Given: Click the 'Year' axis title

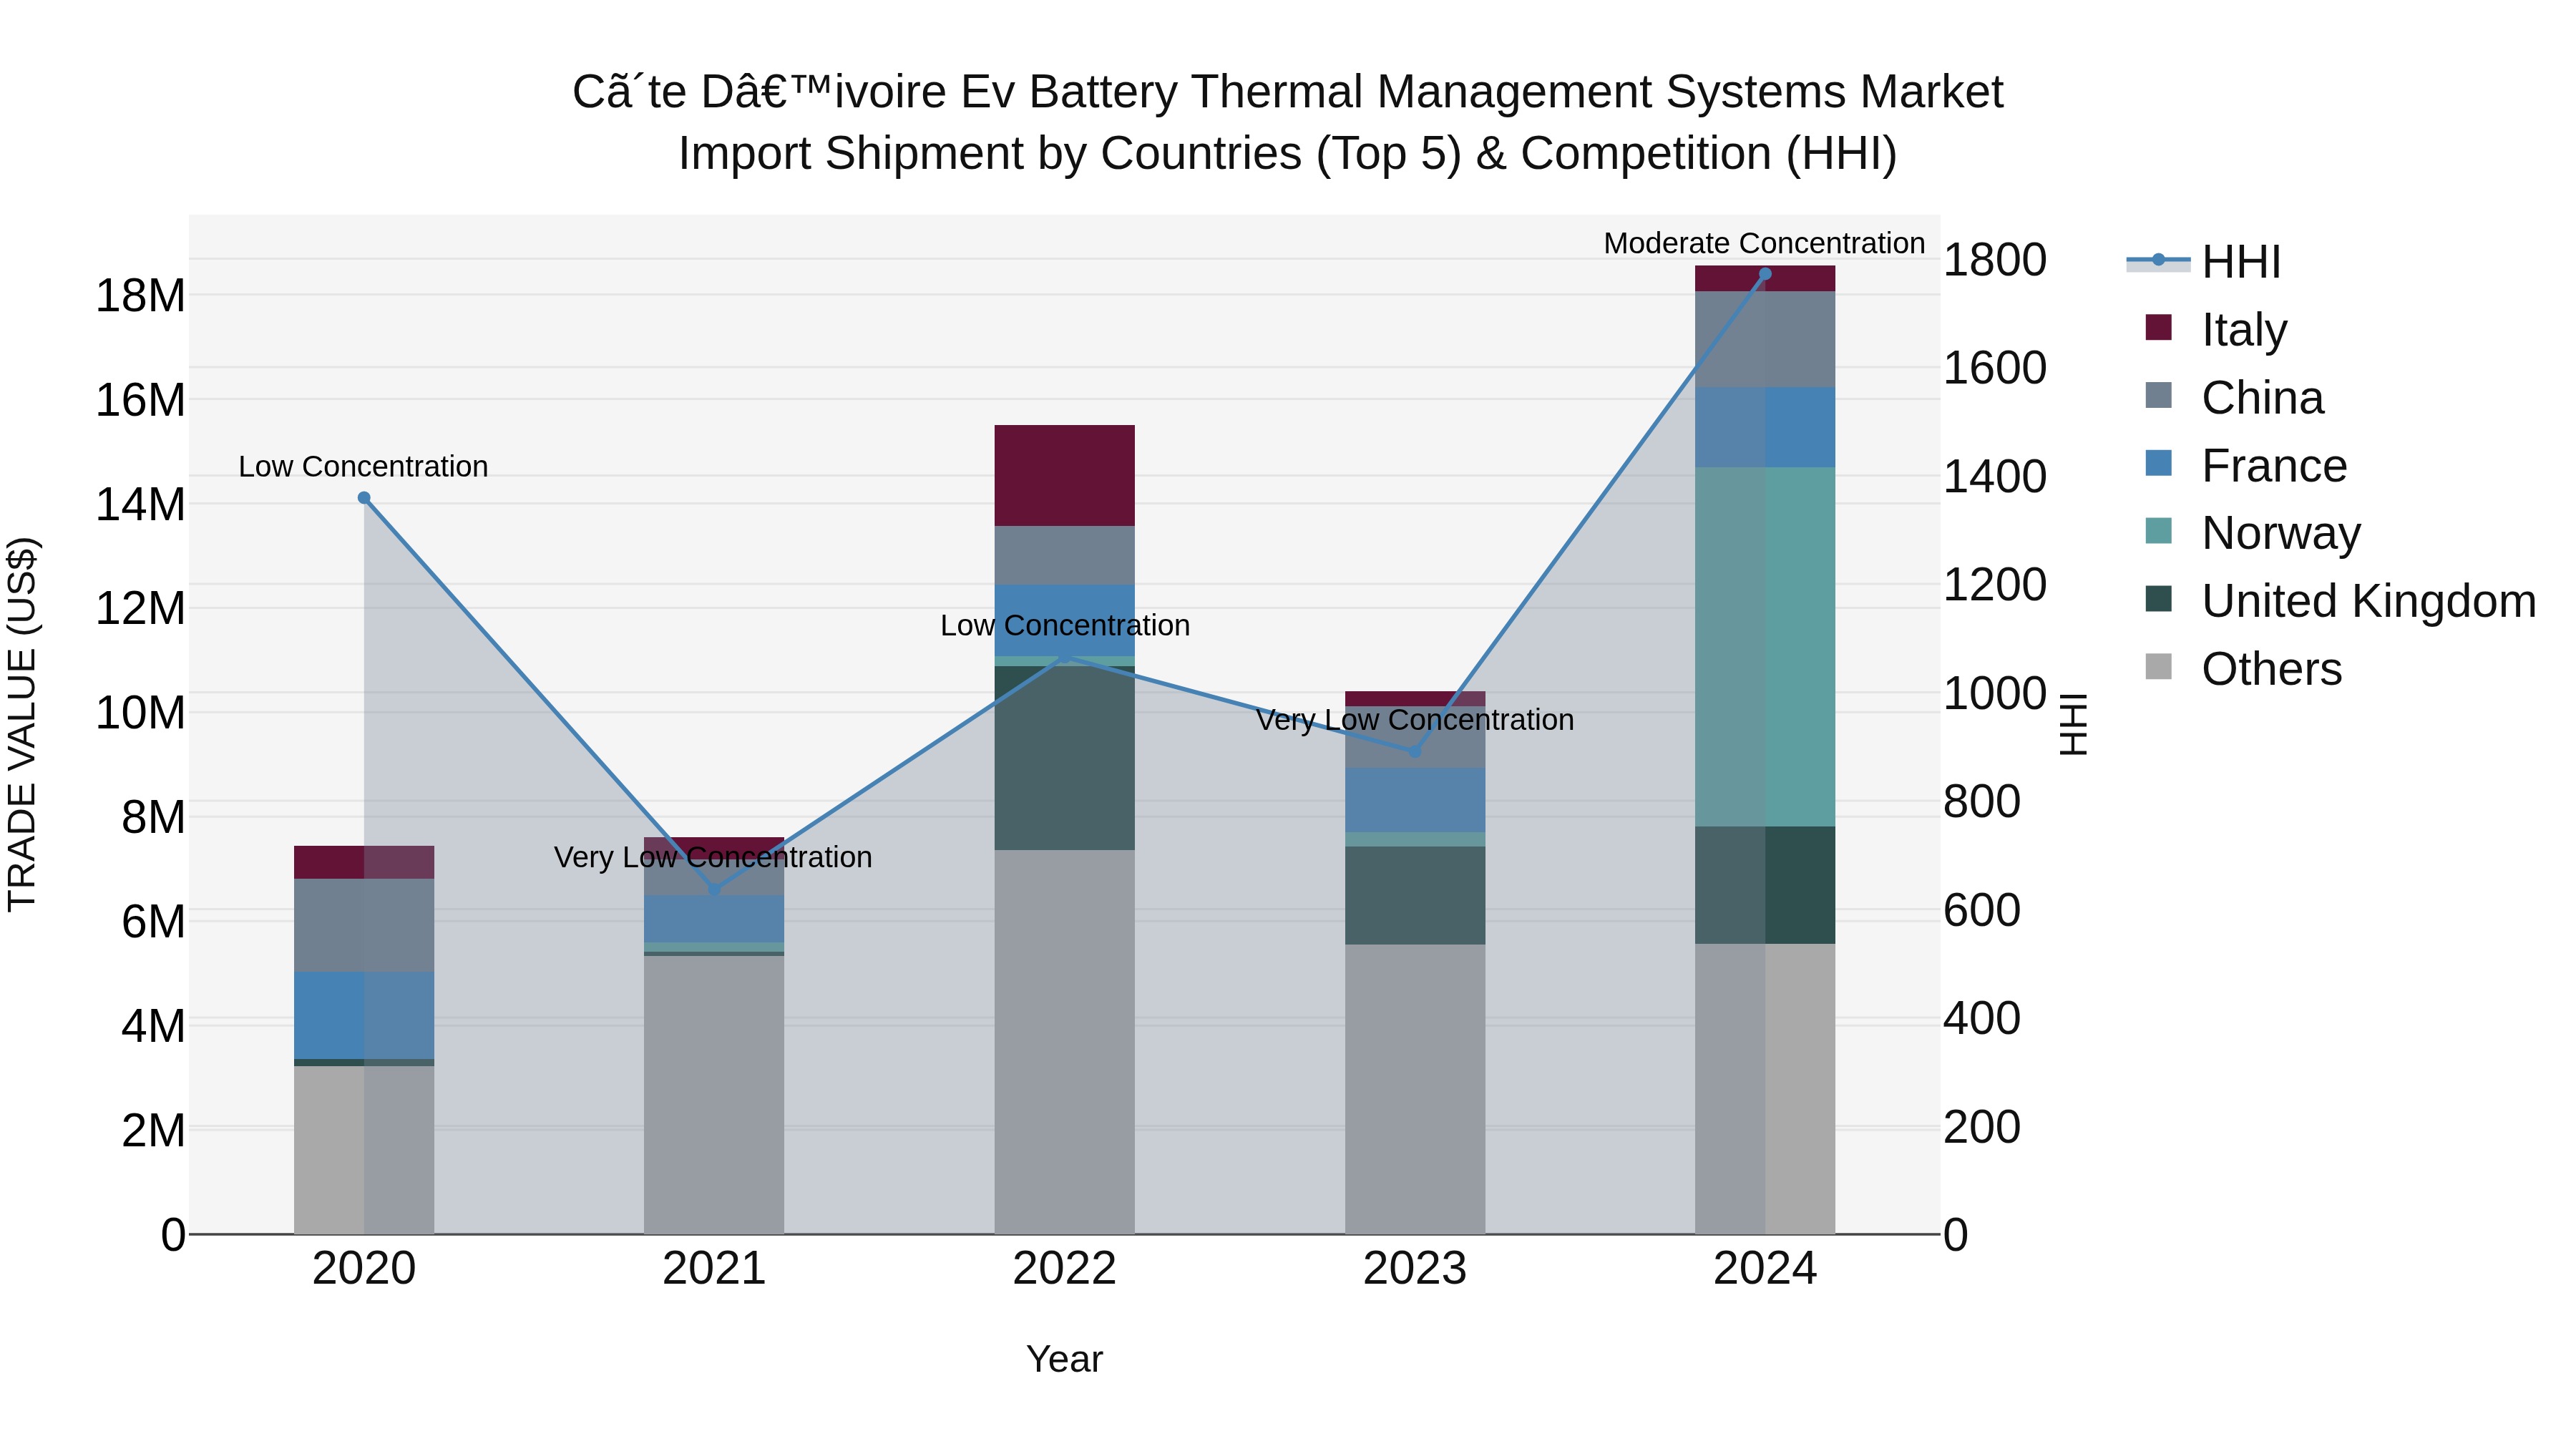Looking at the screenshot, I should click(1064, 1359).
